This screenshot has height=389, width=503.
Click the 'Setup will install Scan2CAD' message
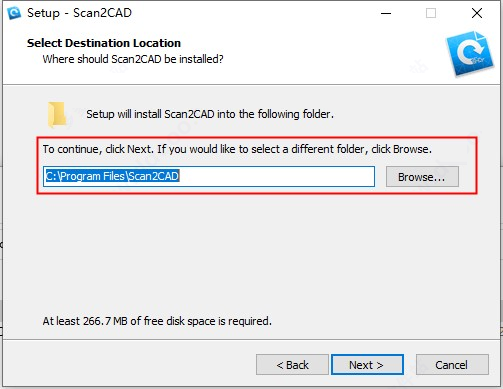tap(210, 114)
